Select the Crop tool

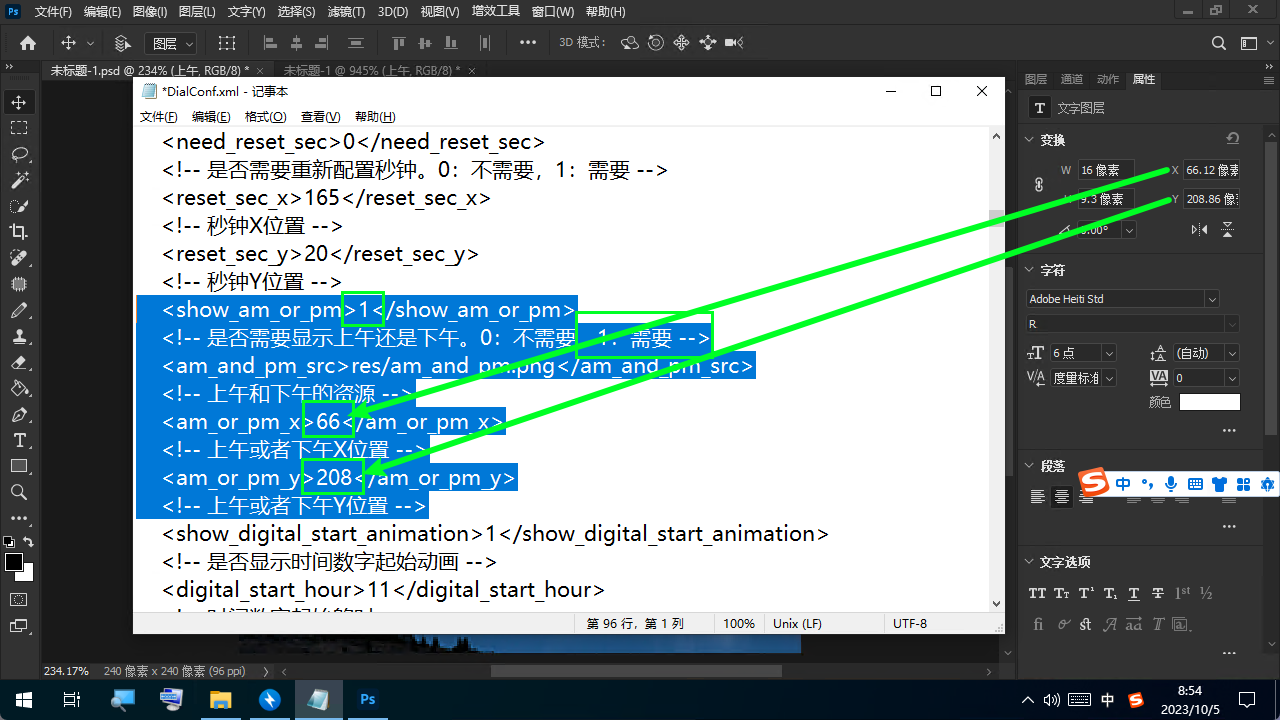click(19, 232)
